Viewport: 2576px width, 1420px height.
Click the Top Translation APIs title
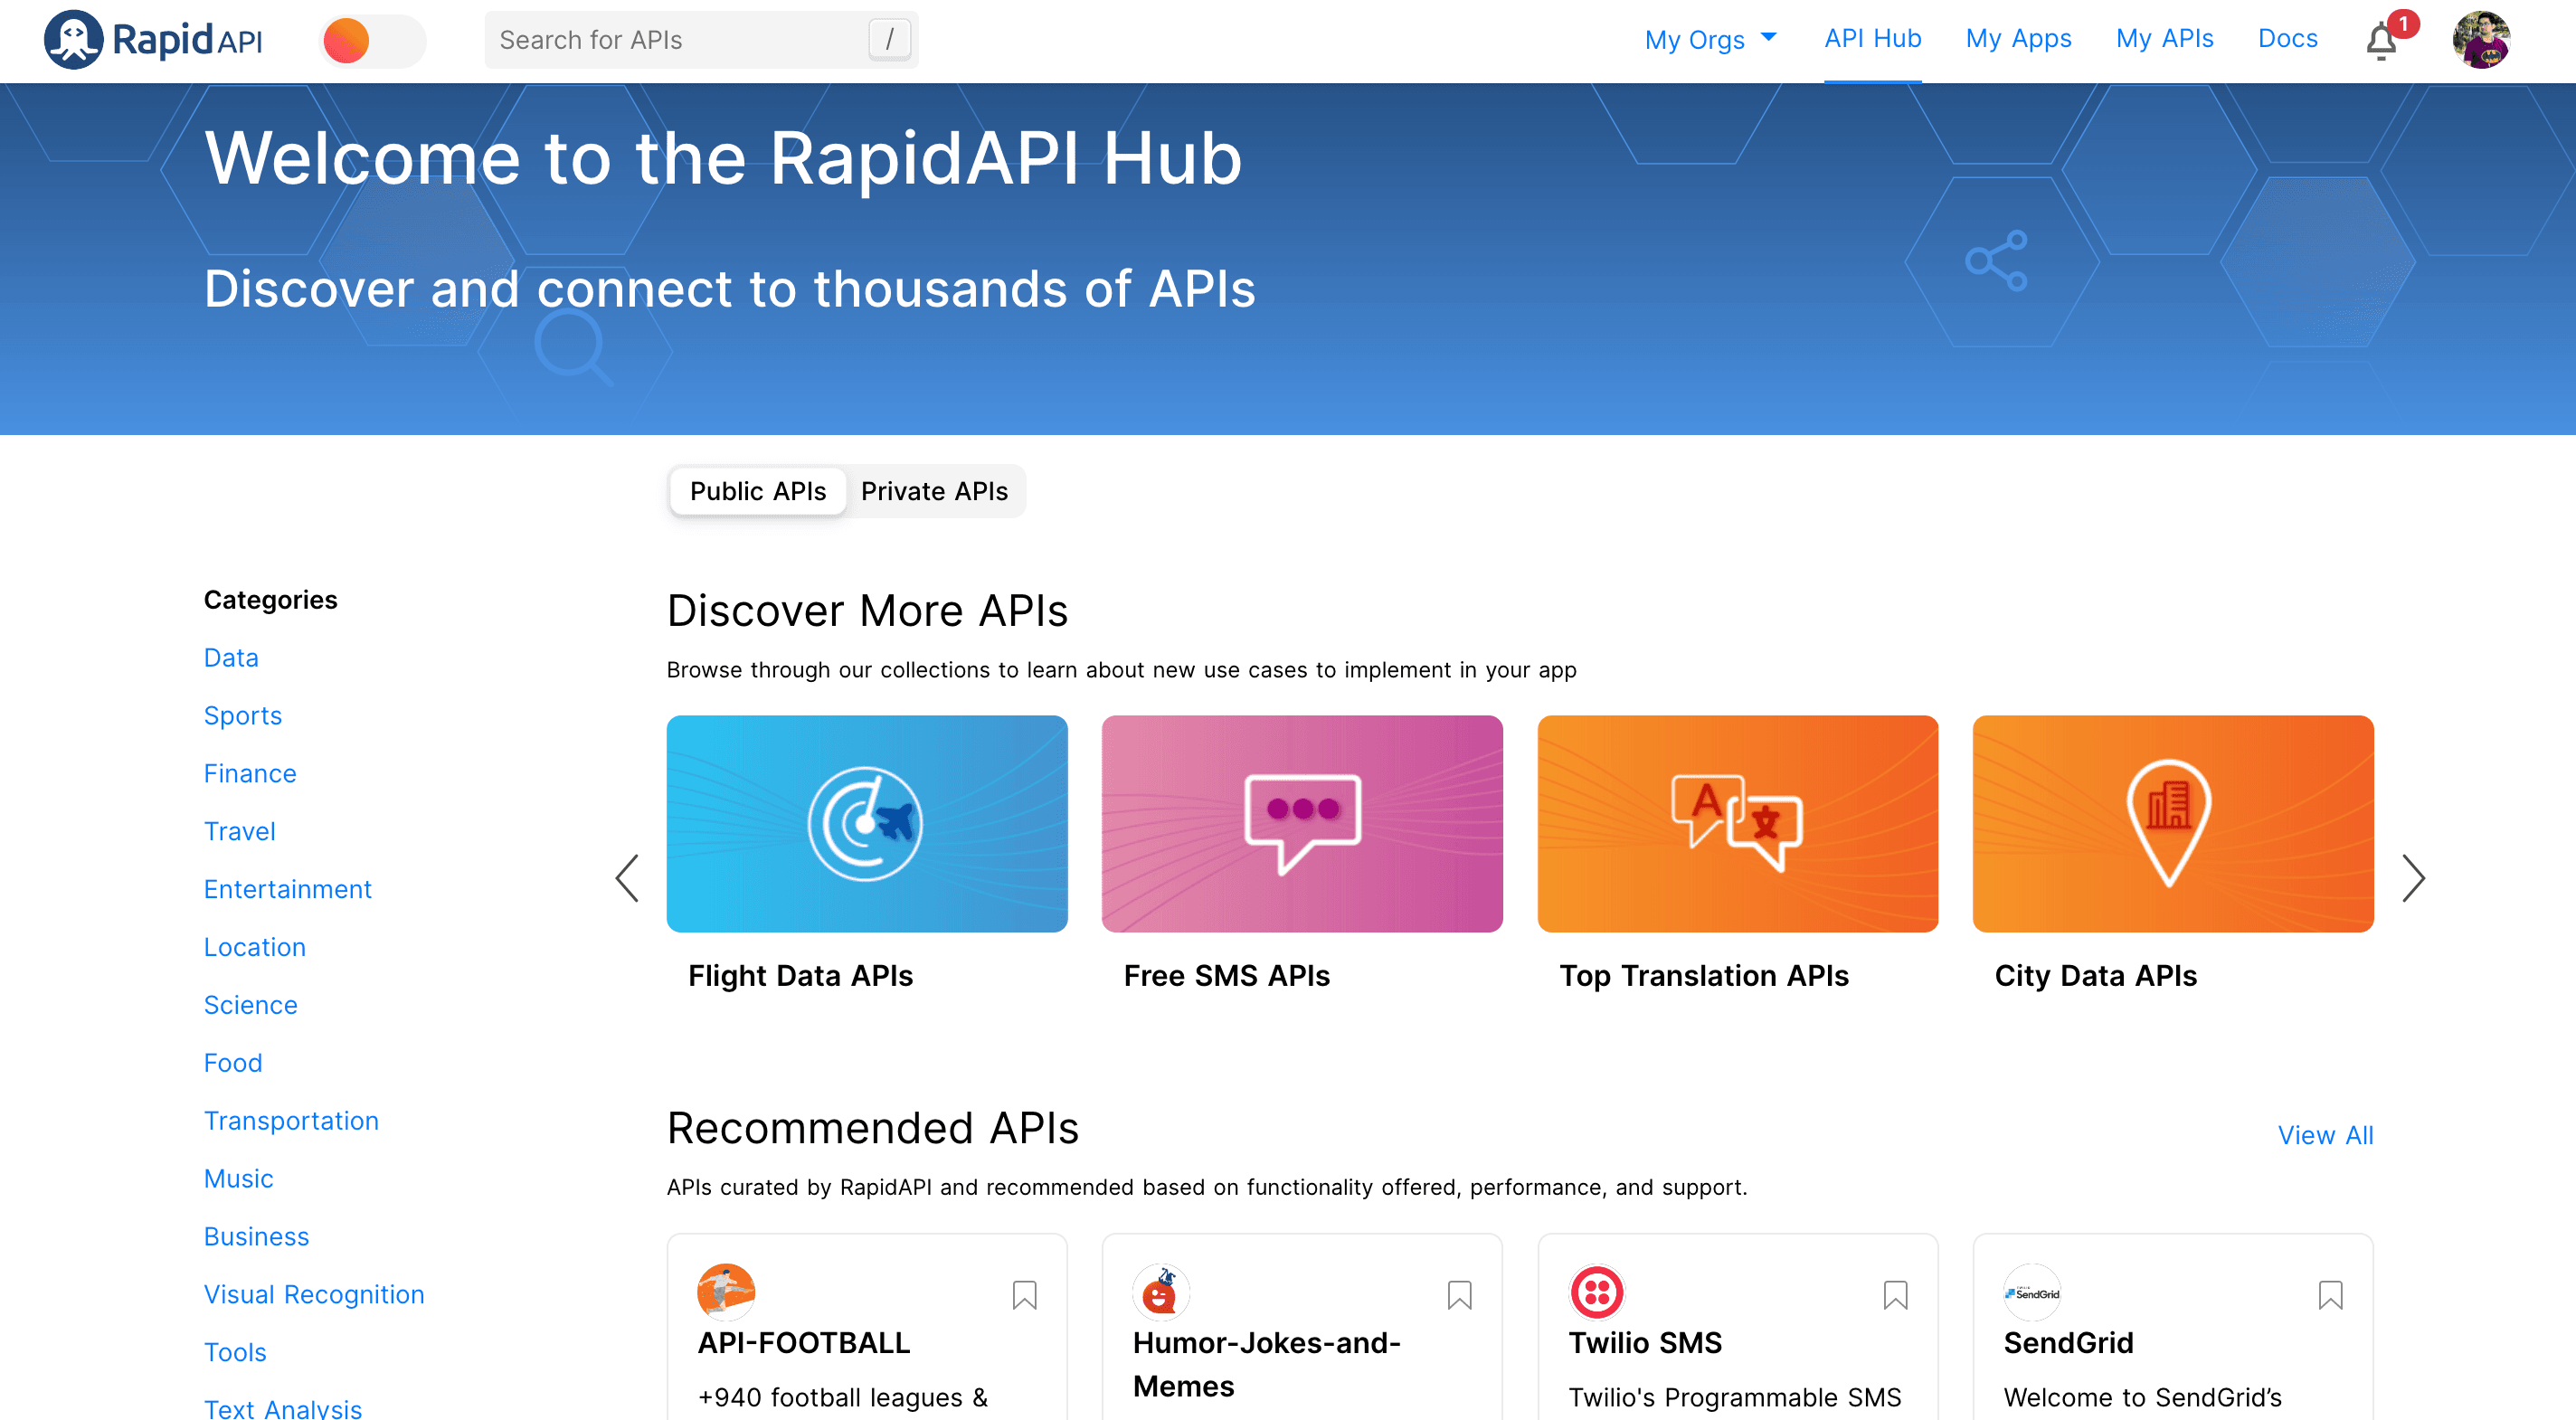coord(1704,976)
